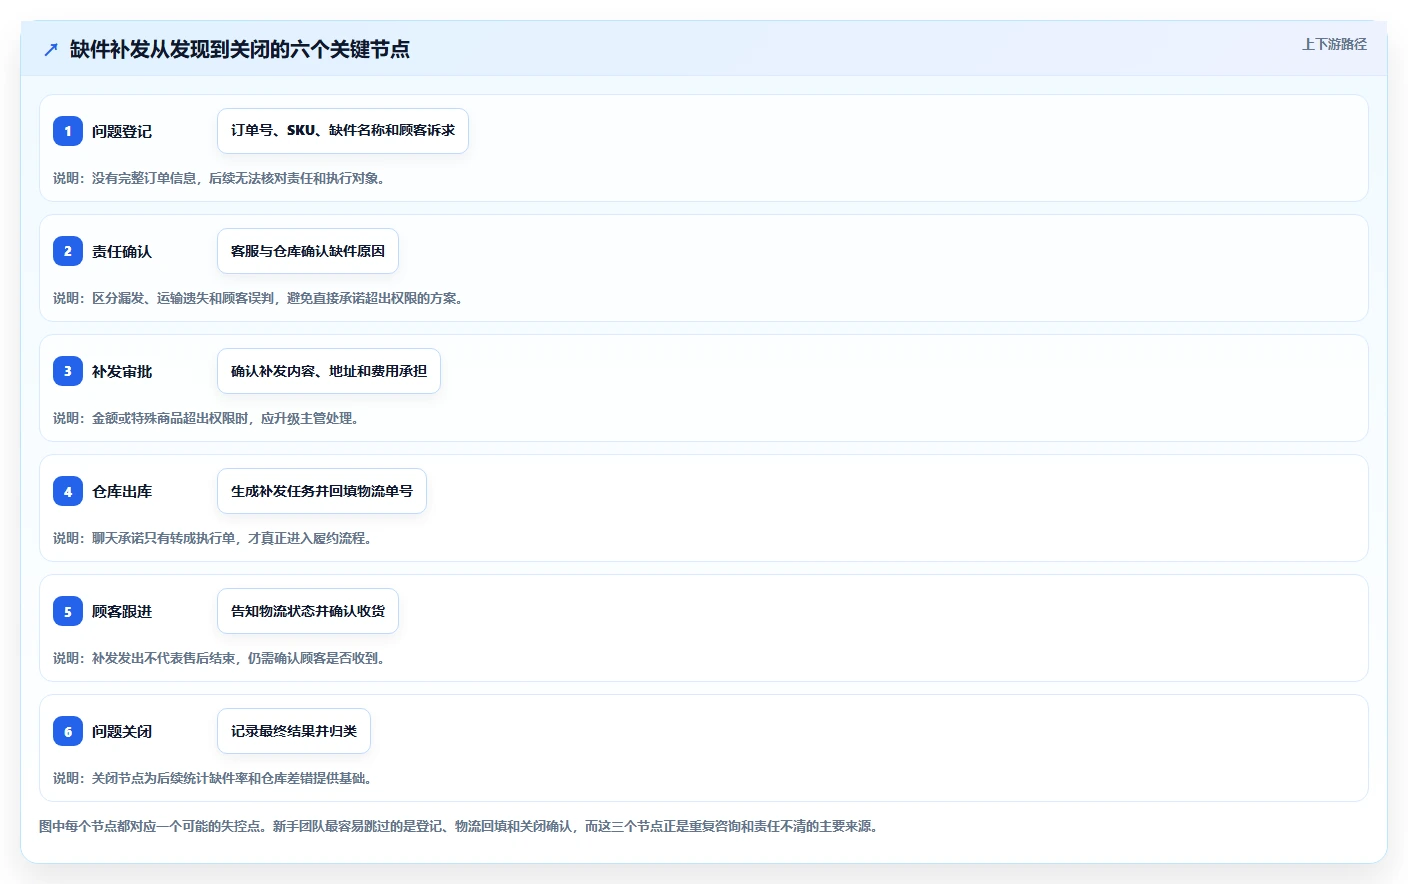Image resolution: width=1408 pixels, height=884 pixels.
Task: Click step number 5 badge
Action: coord(68,611)
